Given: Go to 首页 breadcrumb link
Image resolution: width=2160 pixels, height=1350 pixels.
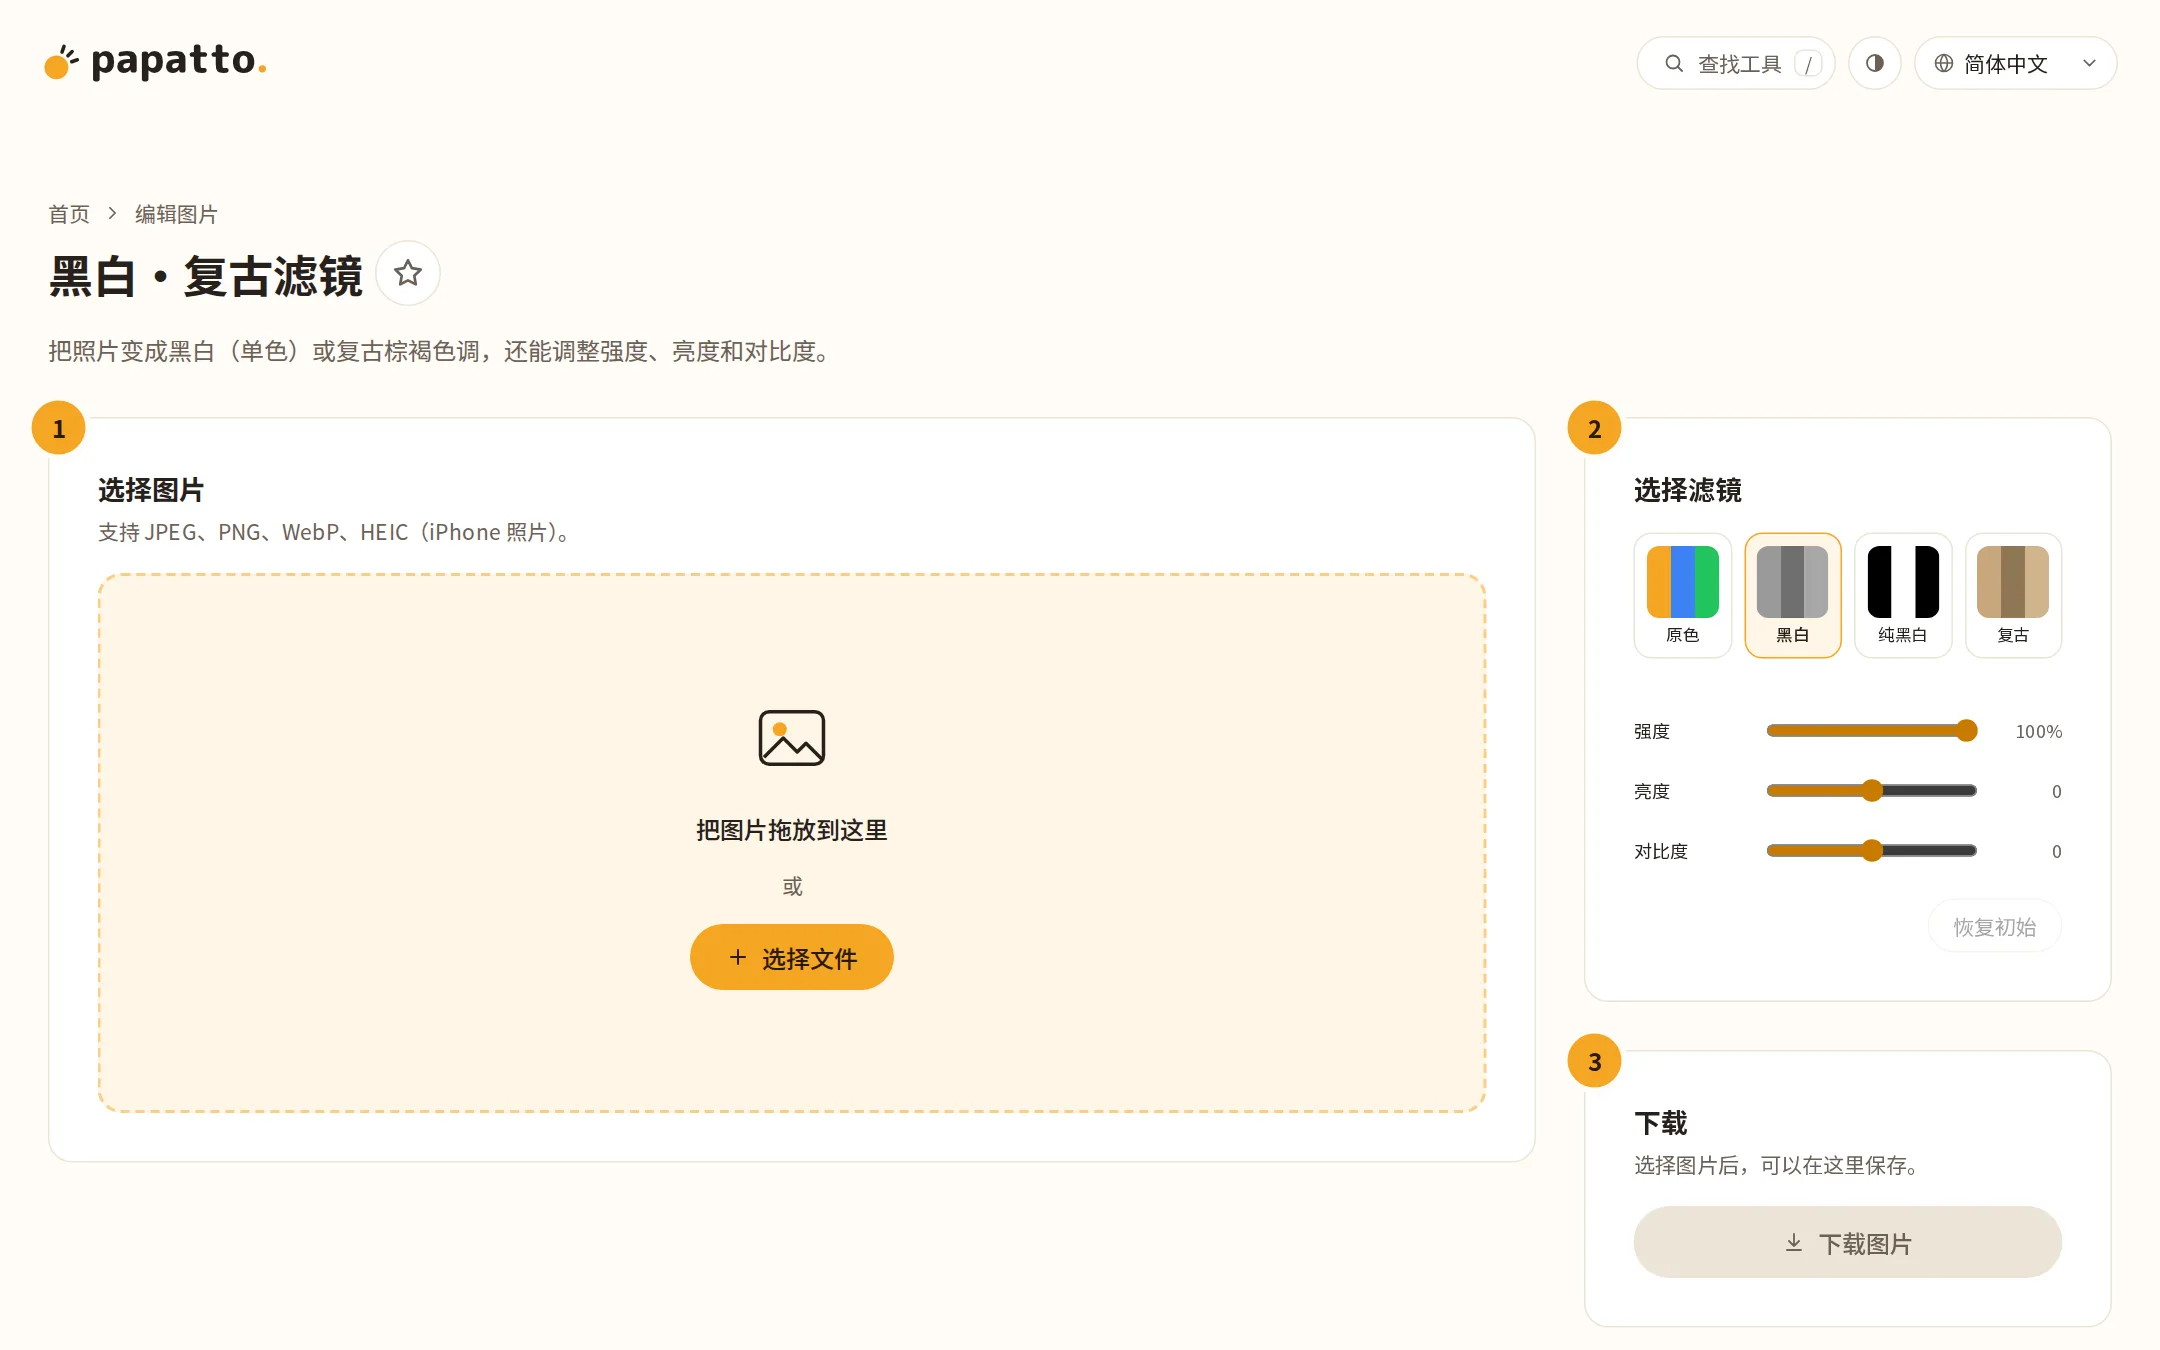Looking at the screenshot, I should click(69, 214).
